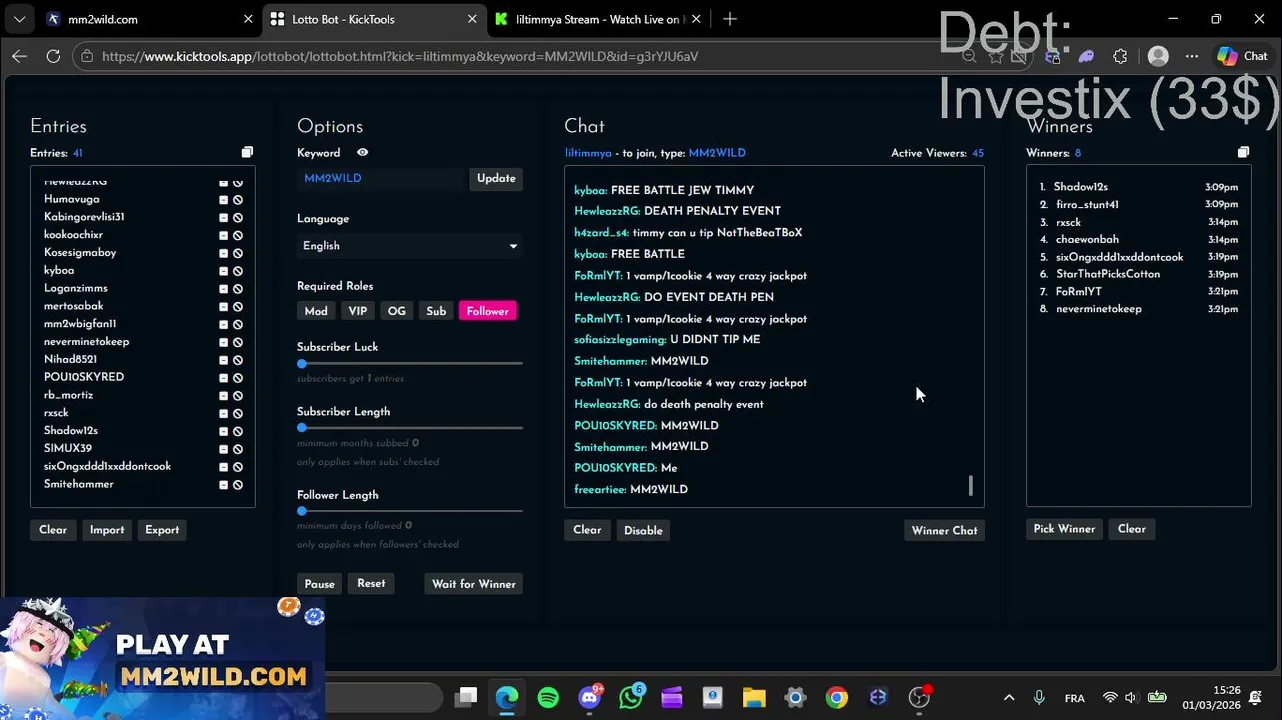Toggle the VIP required role

tap(357, 311)
